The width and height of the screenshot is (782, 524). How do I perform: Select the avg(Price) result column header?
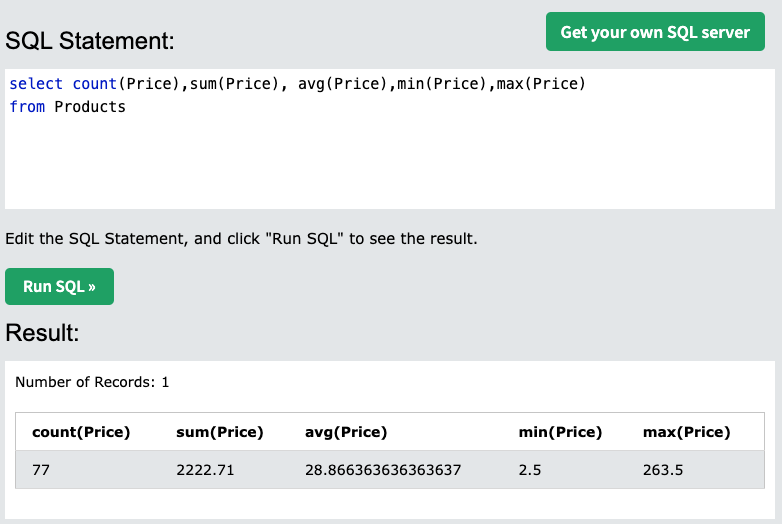coord(346,432)
